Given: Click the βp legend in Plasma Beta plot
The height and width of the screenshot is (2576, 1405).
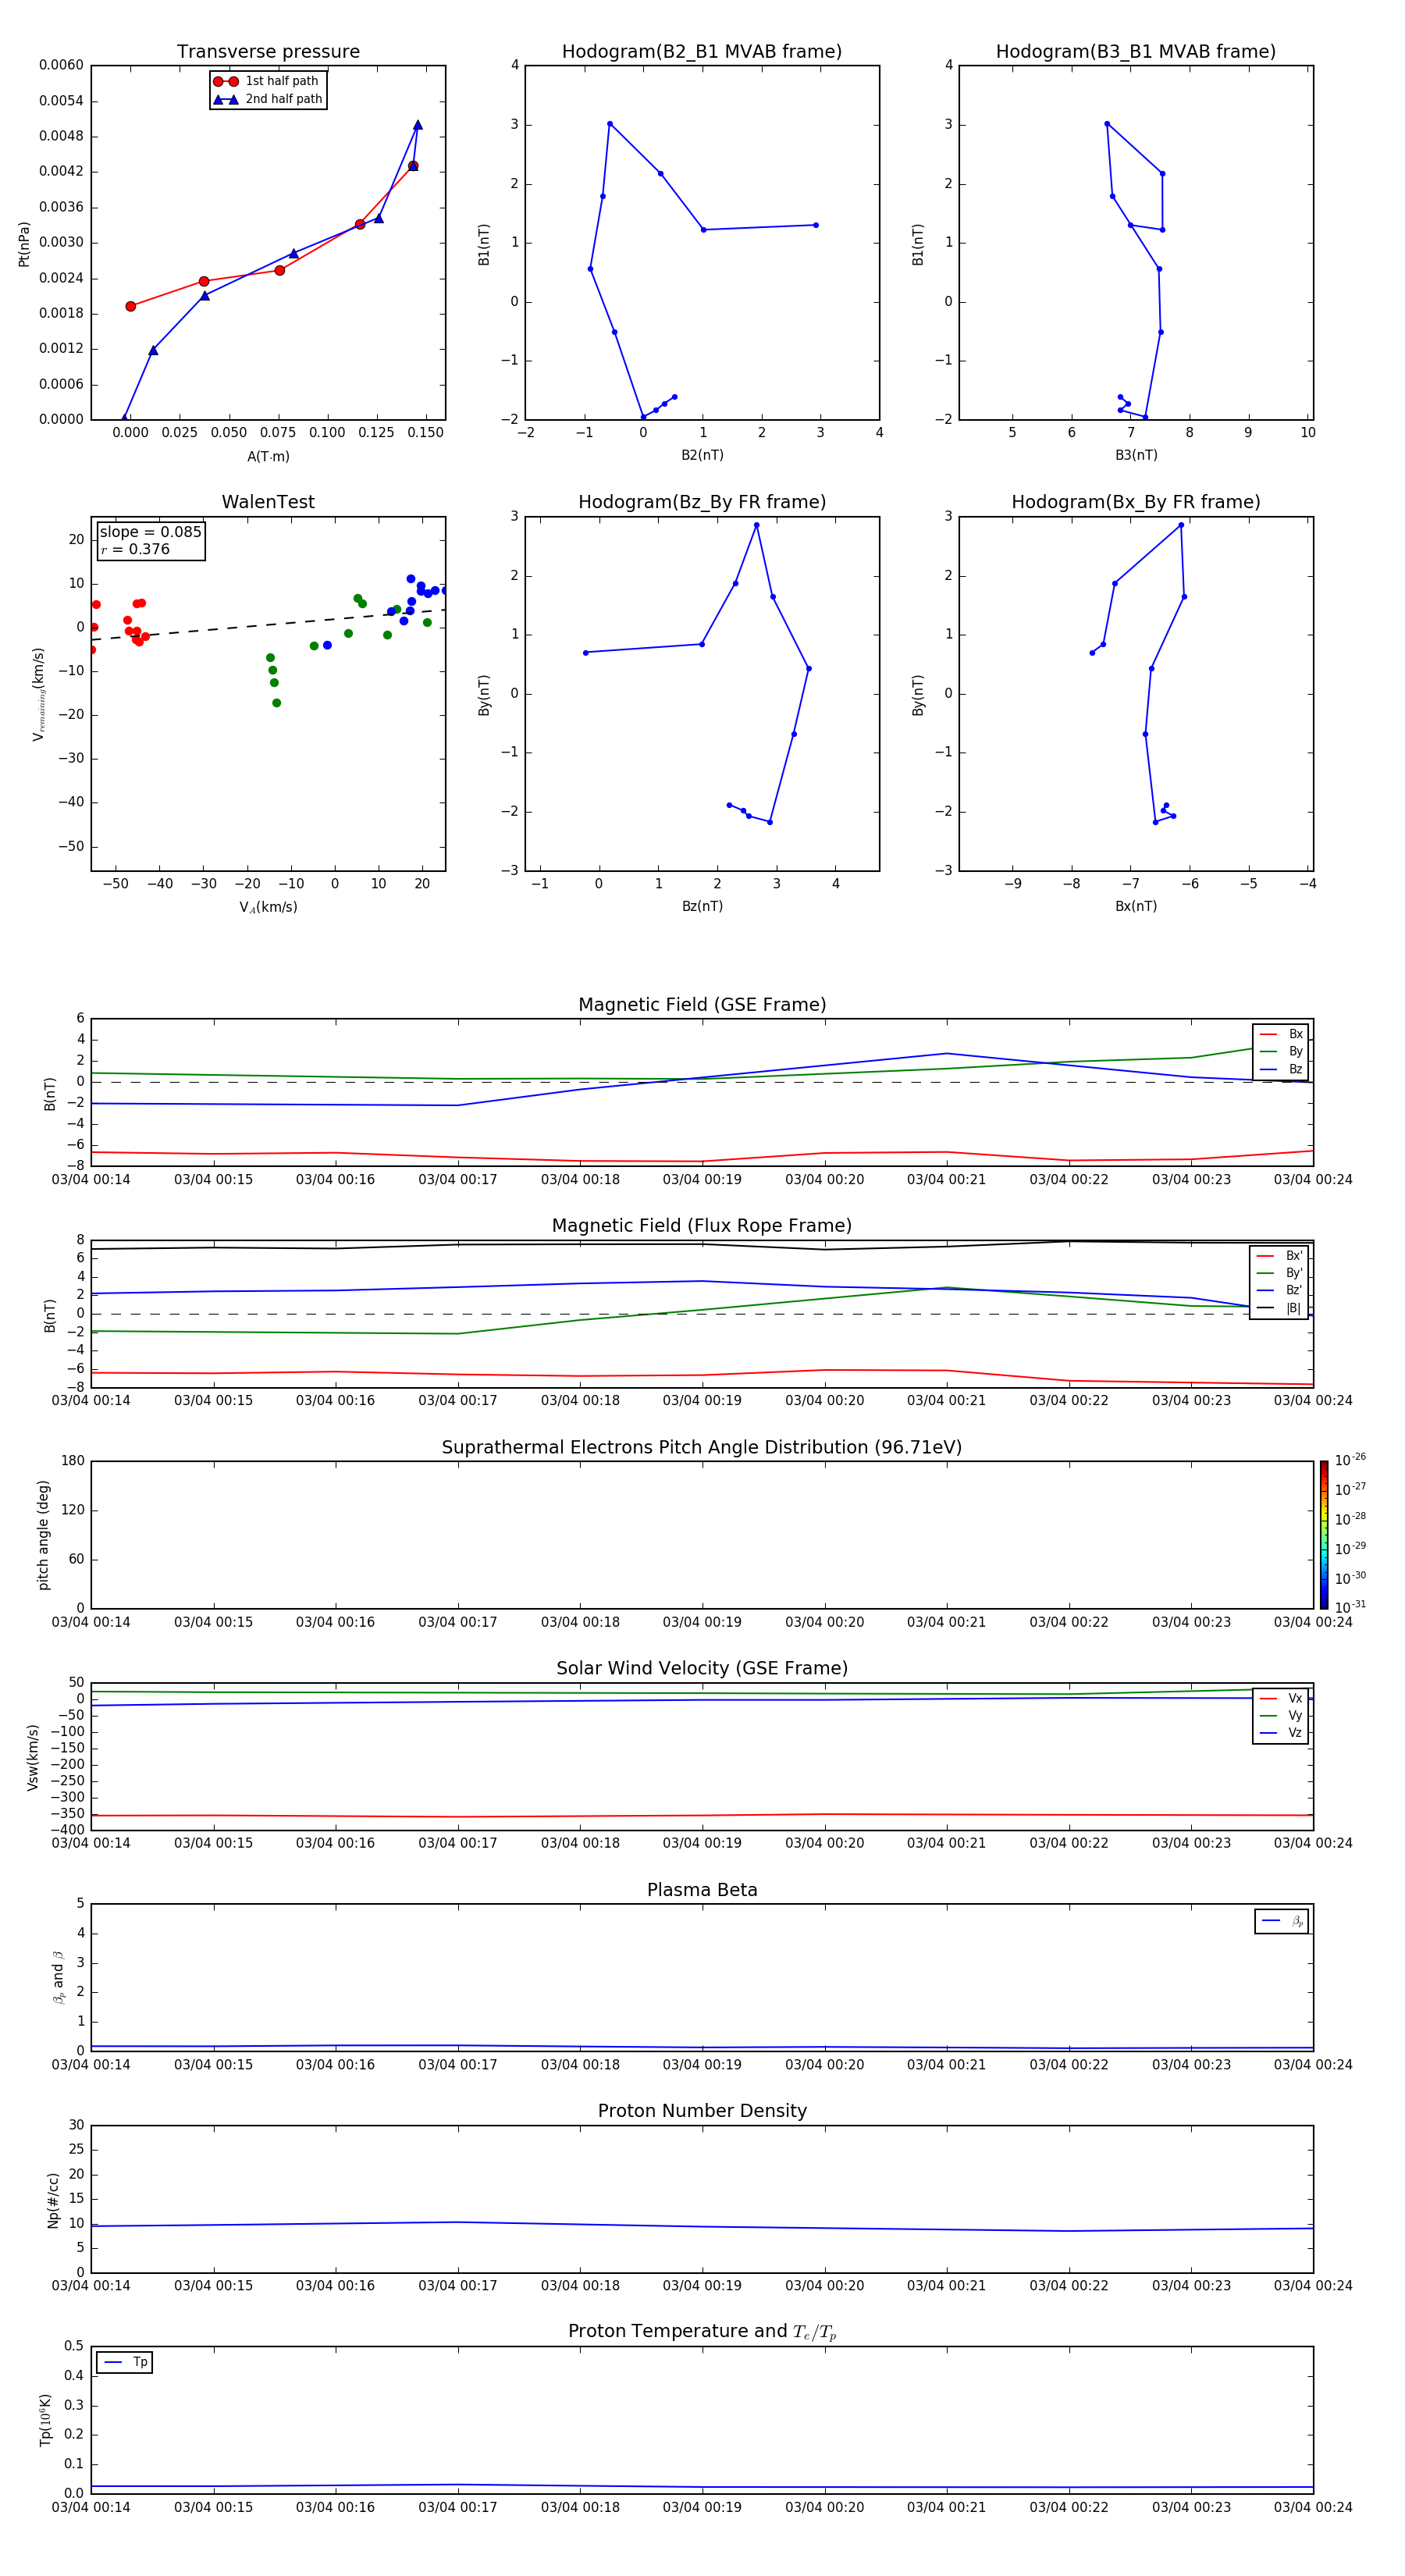Looking at the screenshot, I should coord(1281,1921).
